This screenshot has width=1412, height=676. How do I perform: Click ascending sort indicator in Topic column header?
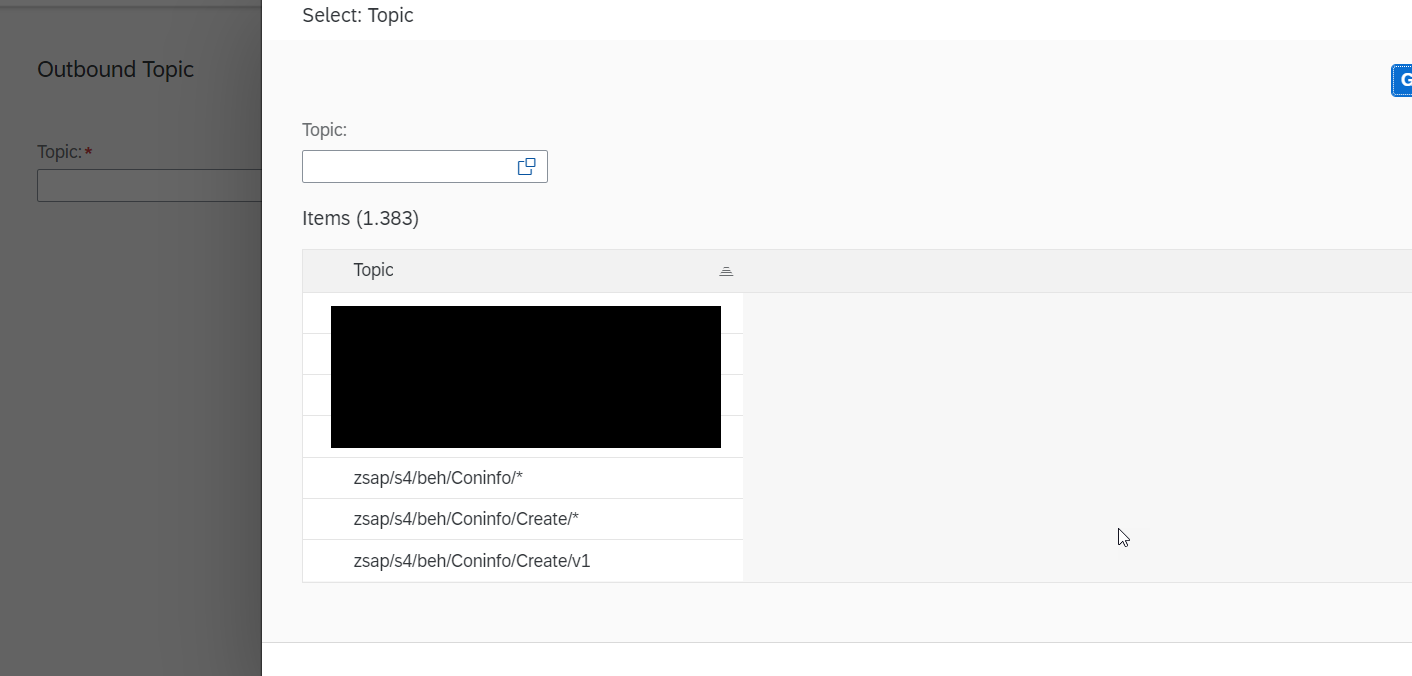[x=726, y=271]
